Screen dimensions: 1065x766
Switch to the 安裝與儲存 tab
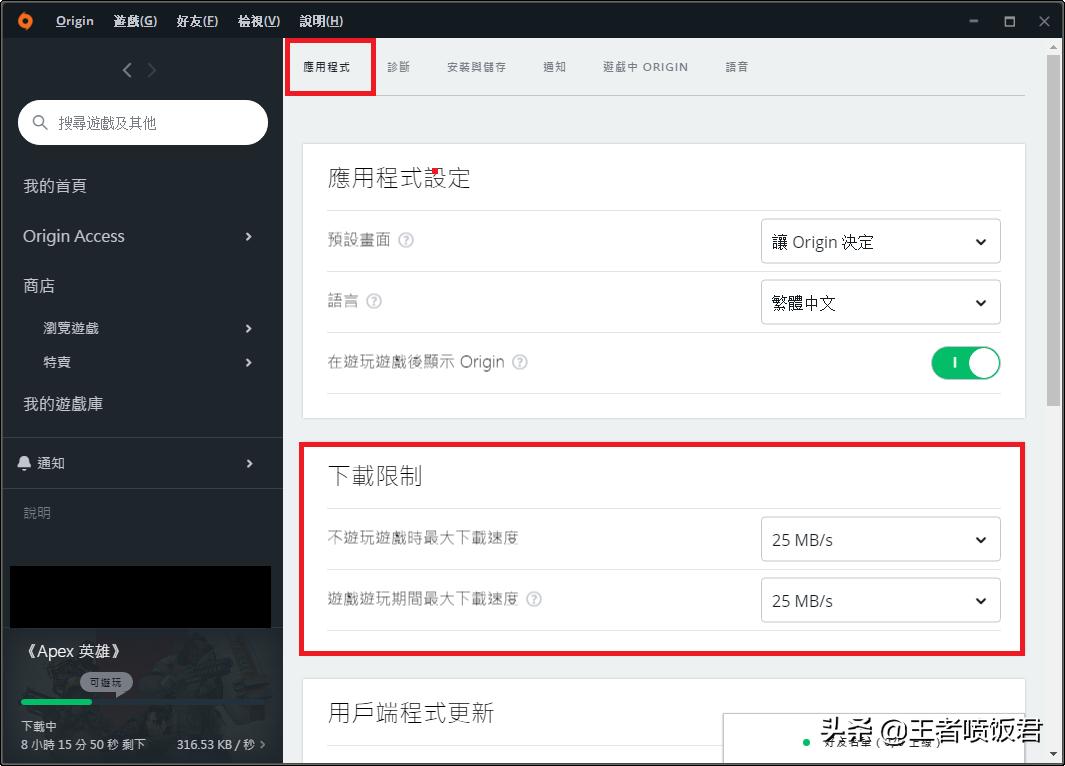[x=475, y=66]
